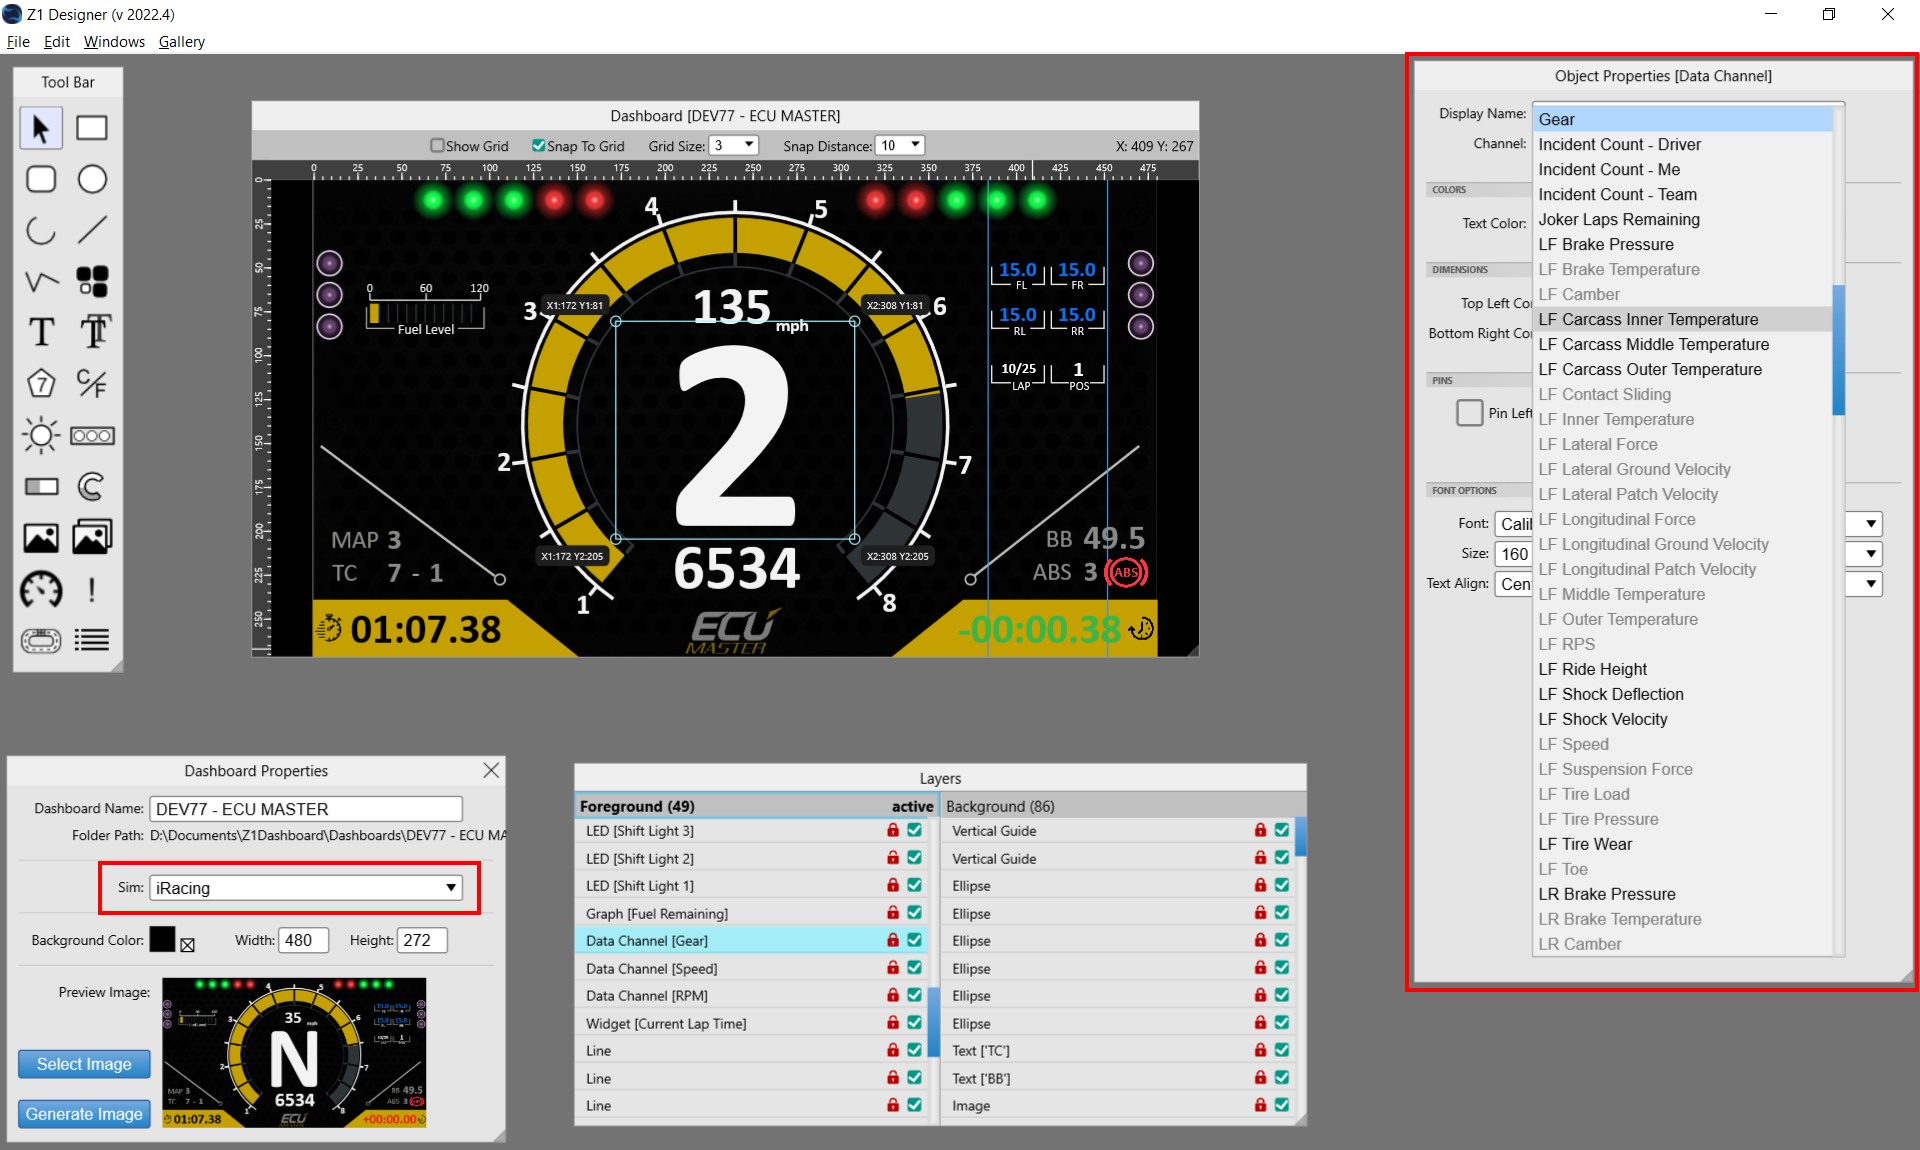Select Joker Laps Remaining in list
Image resolution: width=1920 pixels, height=1150 pixels.
coord(1682,219)
